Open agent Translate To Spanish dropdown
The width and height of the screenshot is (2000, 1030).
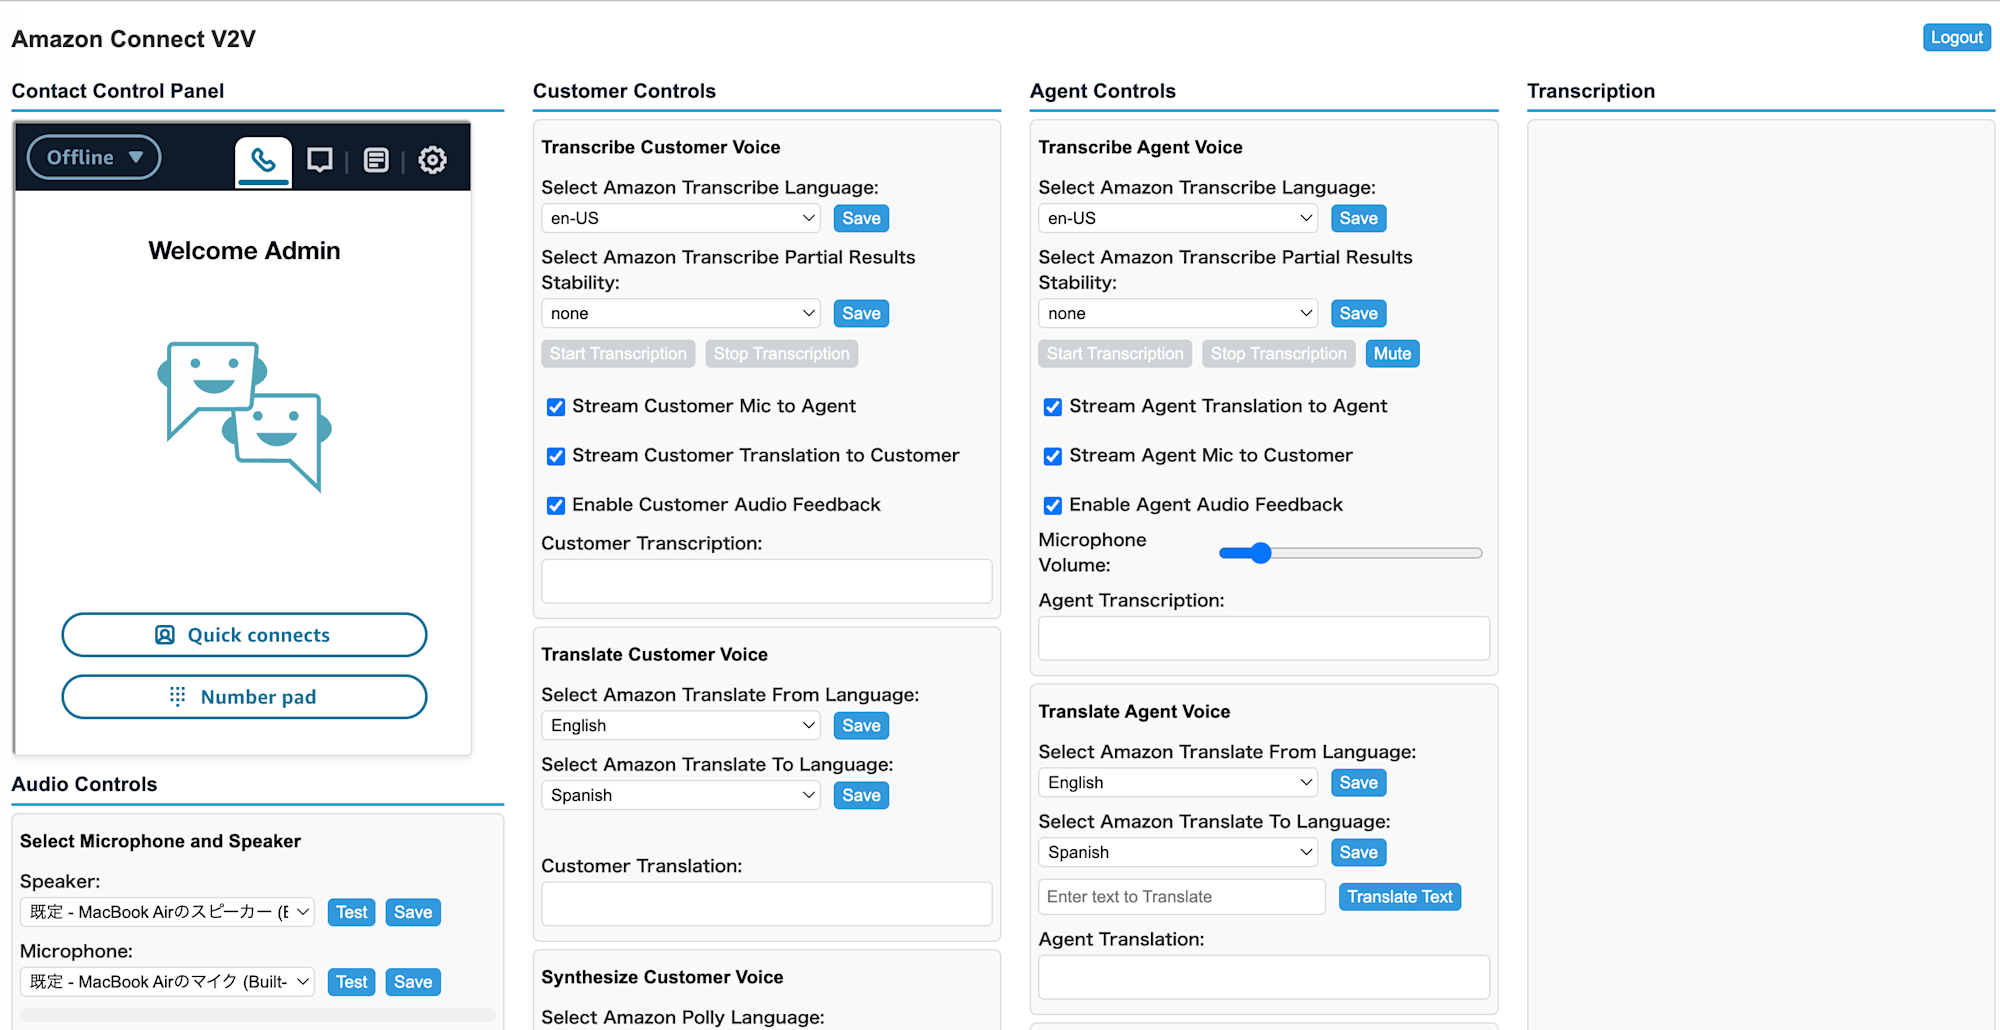click(x=1178, y=852)
